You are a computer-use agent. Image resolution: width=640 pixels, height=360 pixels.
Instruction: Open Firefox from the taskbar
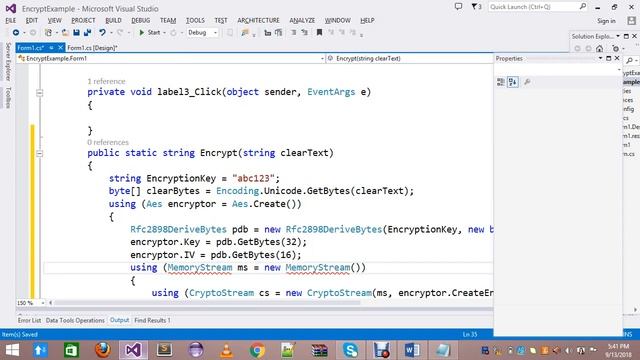tap(102, 350)
